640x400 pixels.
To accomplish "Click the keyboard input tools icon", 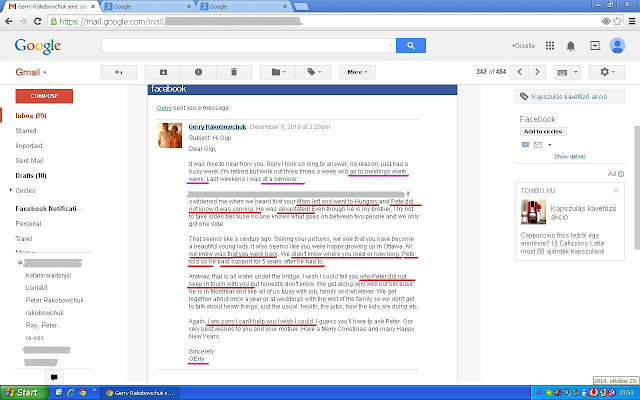I will click(x=562, y=73).
